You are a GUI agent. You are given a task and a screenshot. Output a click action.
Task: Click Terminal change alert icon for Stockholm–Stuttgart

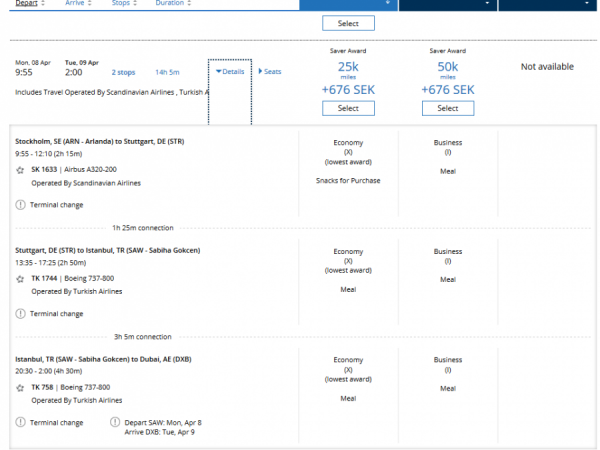click(x=21, y=205)
